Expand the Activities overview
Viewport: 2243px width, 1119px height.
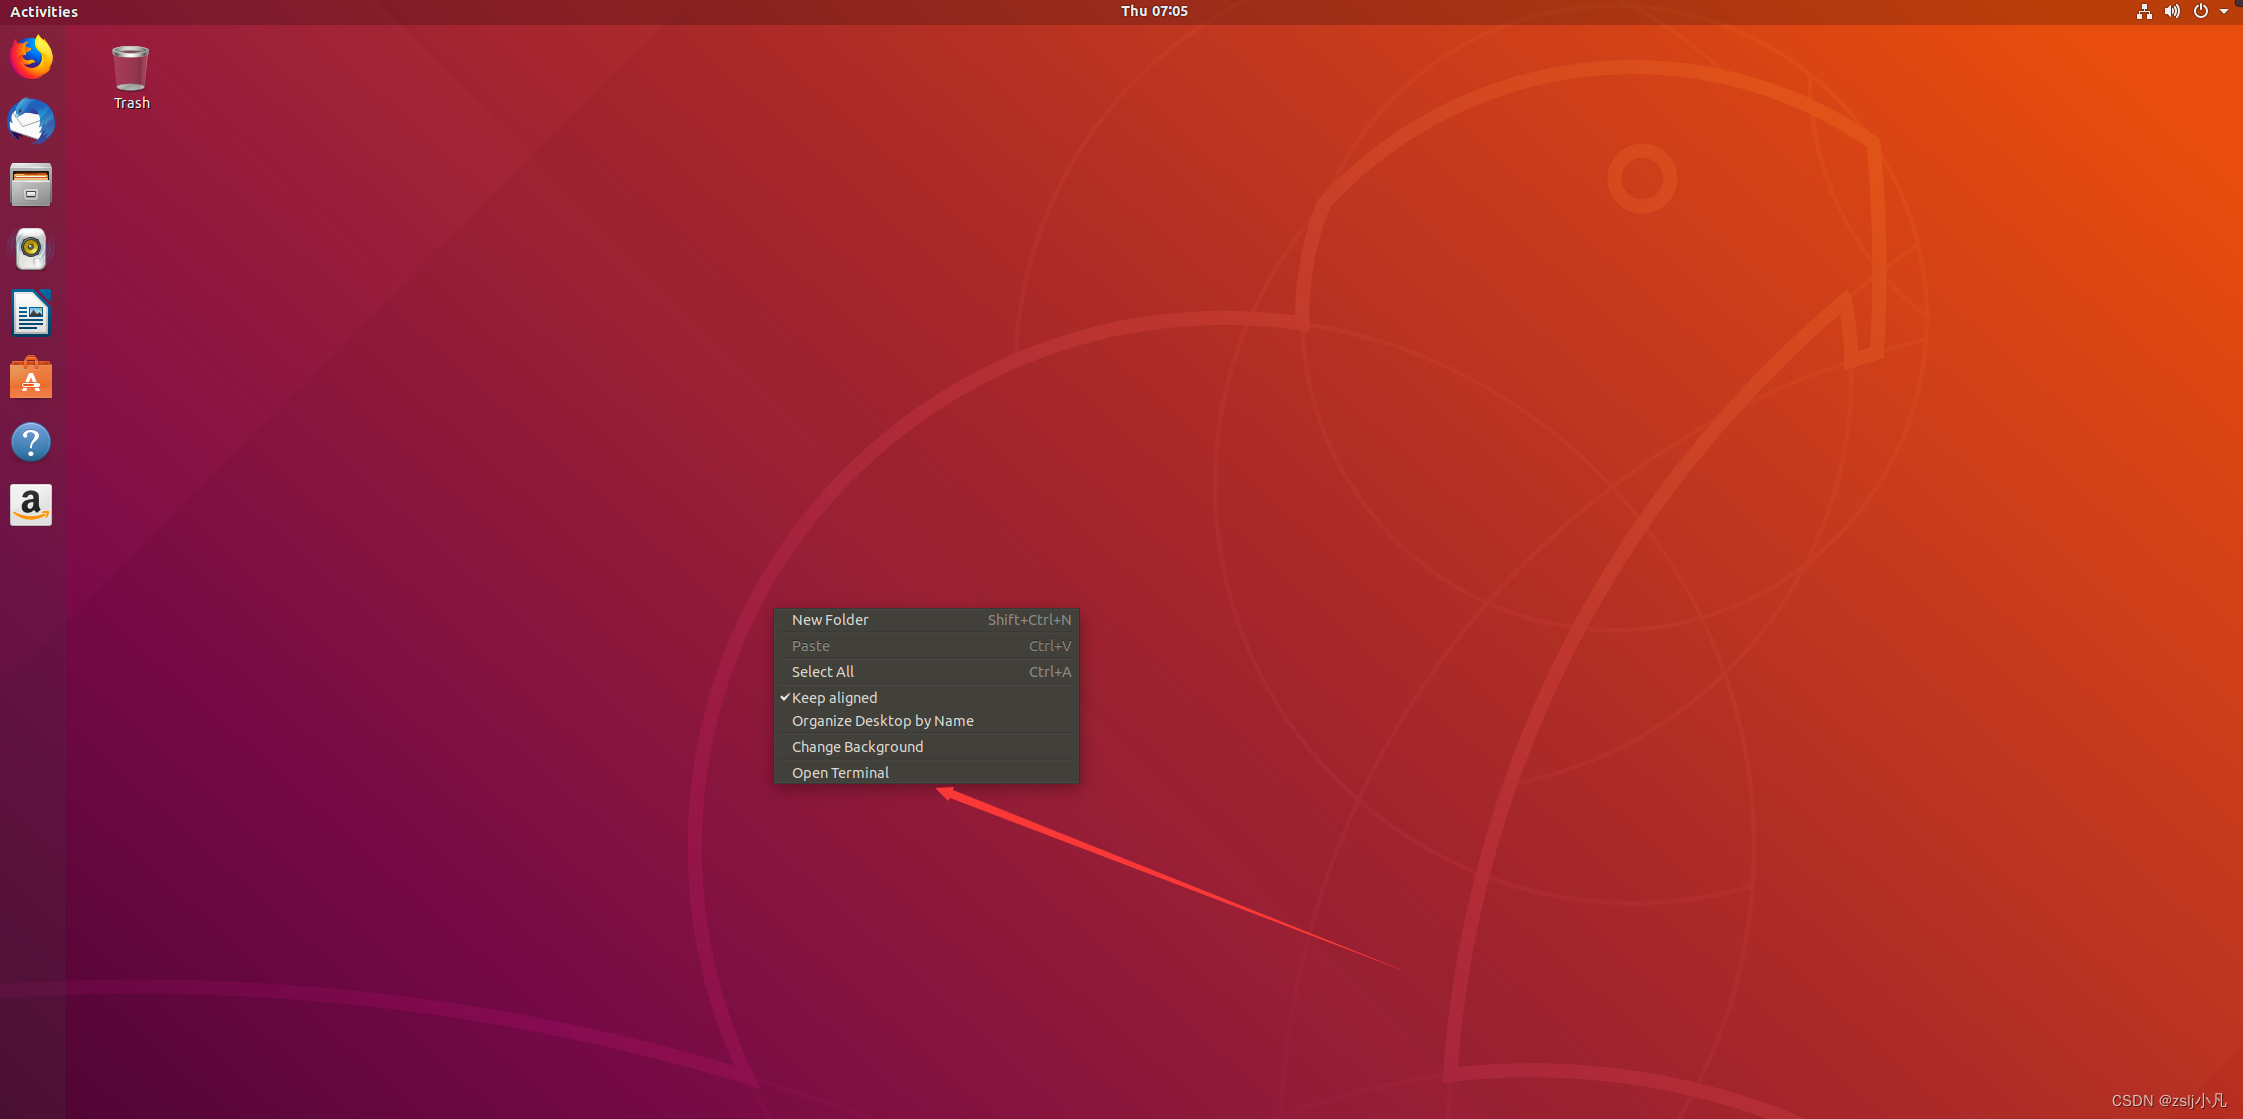click(41, 11)
